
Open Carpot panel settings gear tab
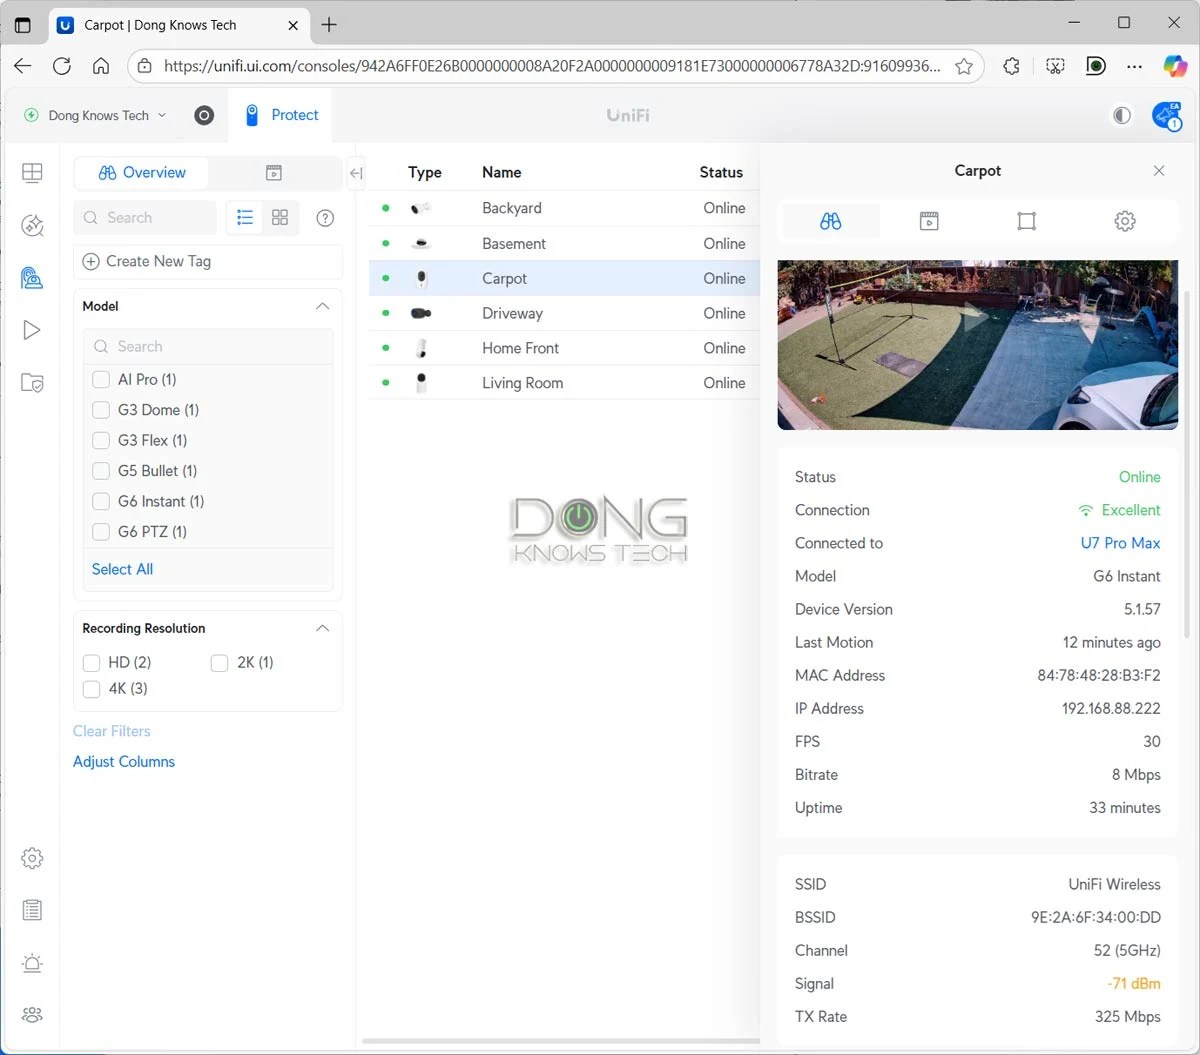click(1125, 221)
